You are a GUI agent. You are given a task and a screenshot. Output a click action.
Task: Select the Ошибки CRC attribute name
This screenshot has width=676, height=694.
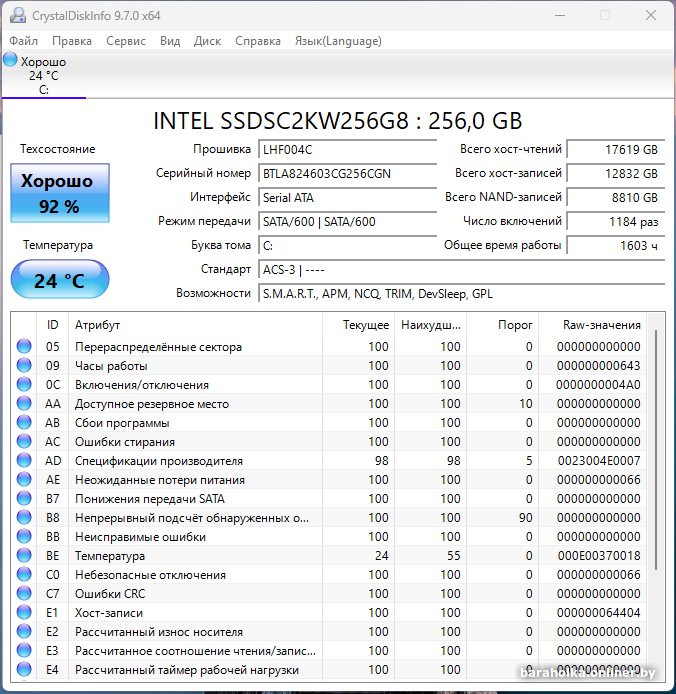point(110,594)
